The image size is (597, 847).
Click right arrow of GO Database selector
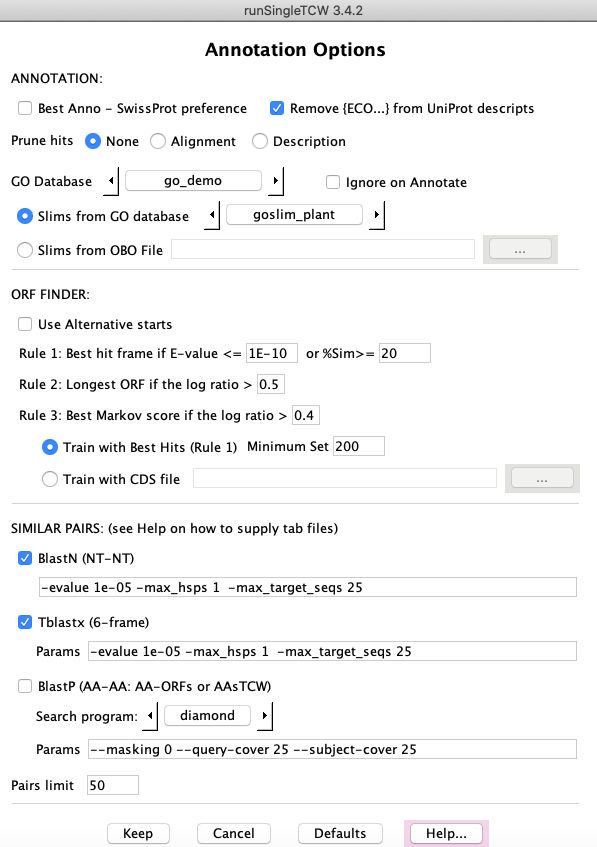(x=276, y=181)
